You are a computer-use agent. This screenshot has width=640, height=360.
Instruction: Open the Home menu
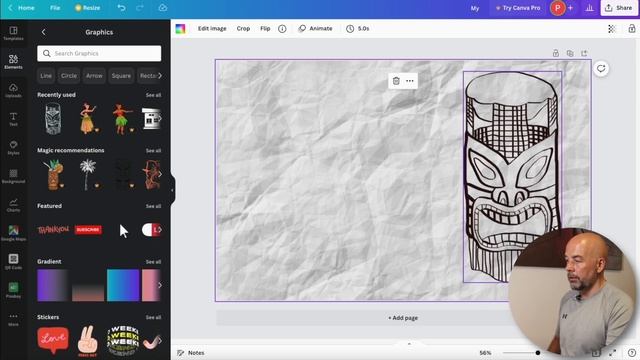point(21,8)
